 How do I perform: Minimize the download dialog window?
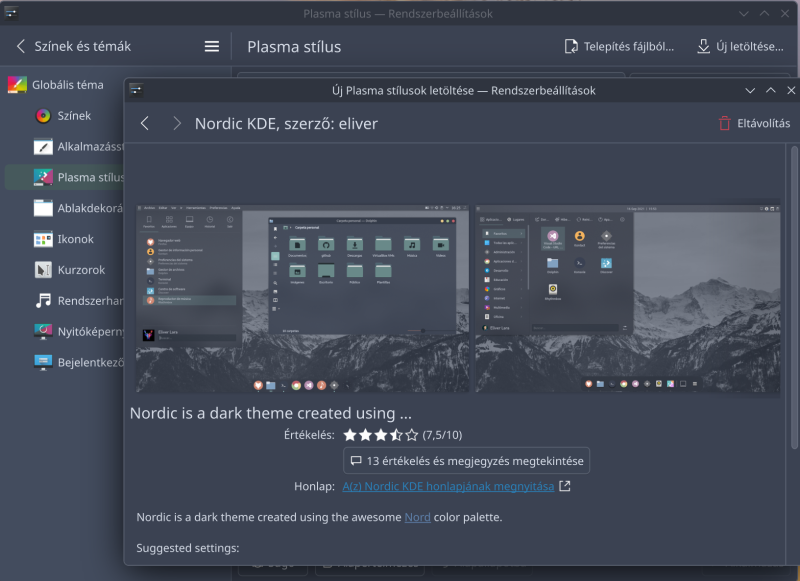(750, 90)
